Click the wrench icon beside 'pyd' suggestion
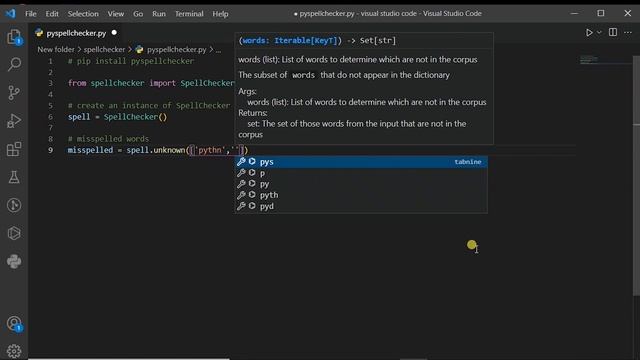Image resolution: width=640 pixels, height=360 pixels. [241, 206]
